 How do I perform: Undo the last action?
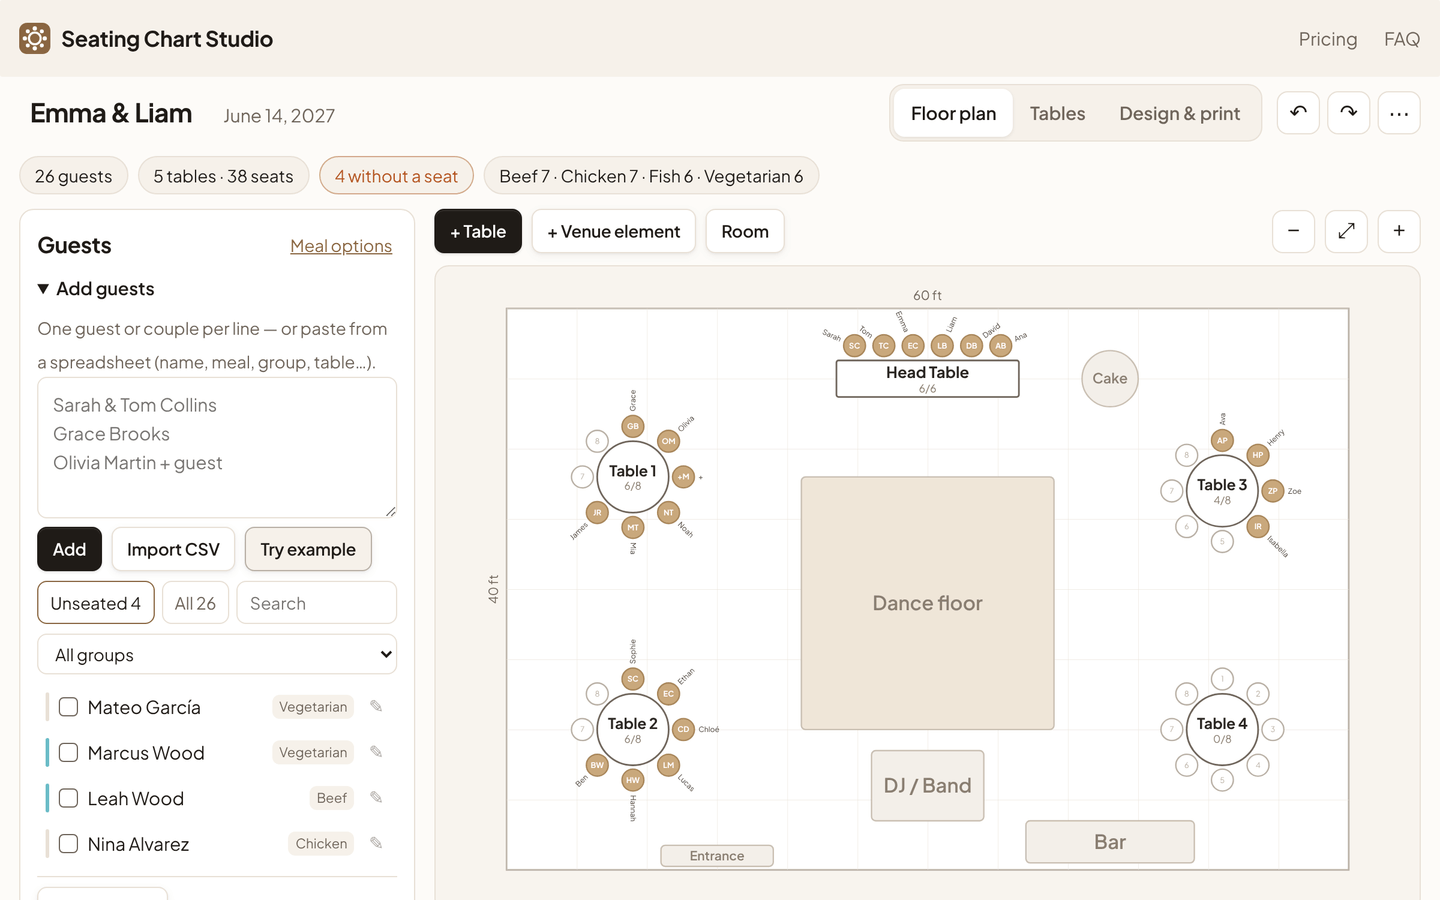pos(1298,113)
